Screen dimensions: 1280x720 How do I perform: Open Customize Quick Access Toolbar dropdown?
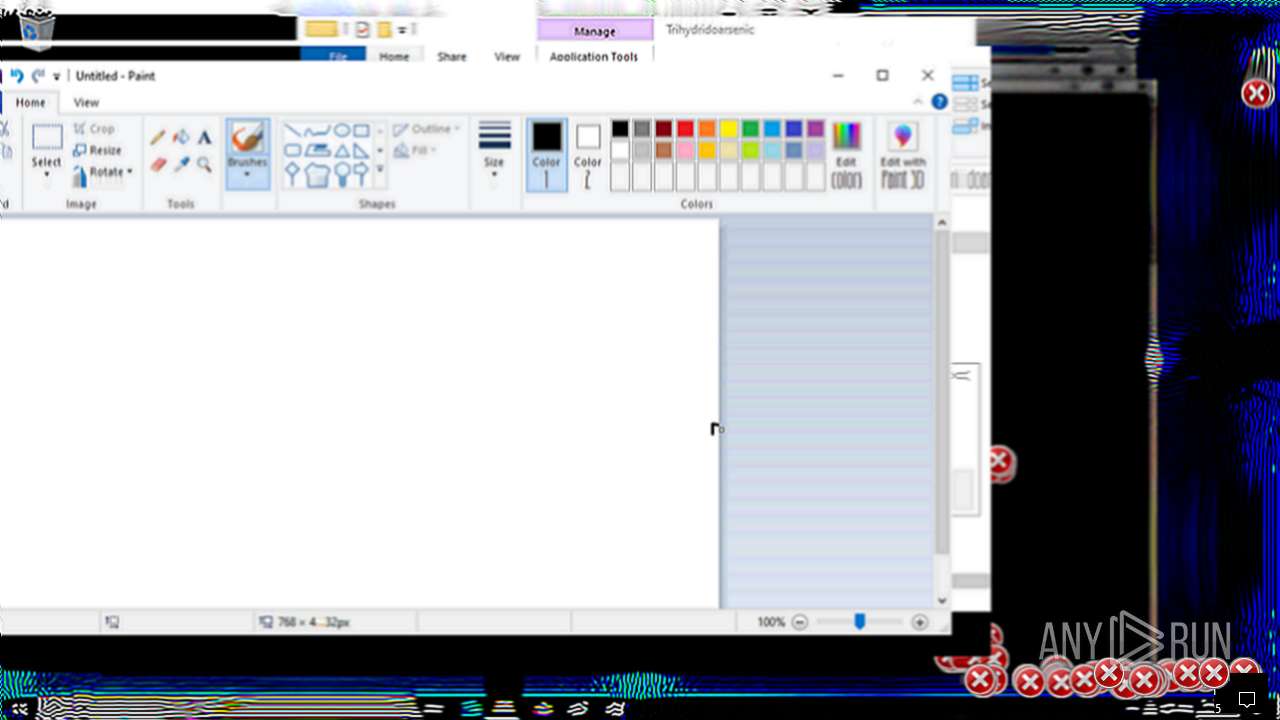[x=57, y=77]
